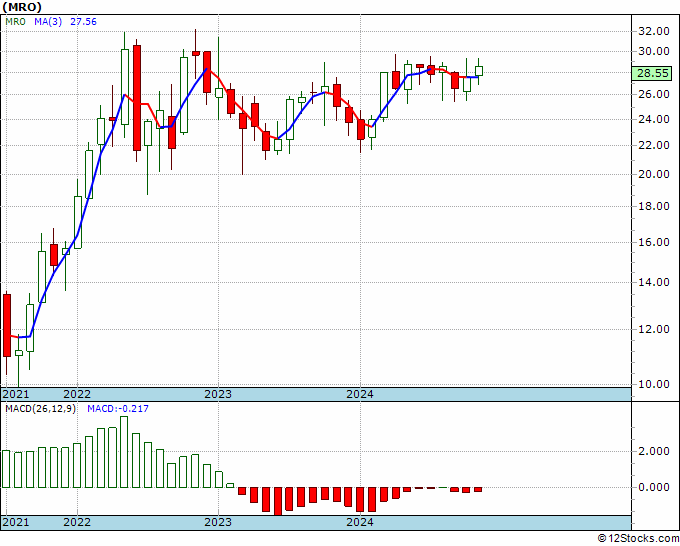This screenshot has height=546, width=680.
Task: Click the (MRO) chart title
Action: (x=22, y=7)
